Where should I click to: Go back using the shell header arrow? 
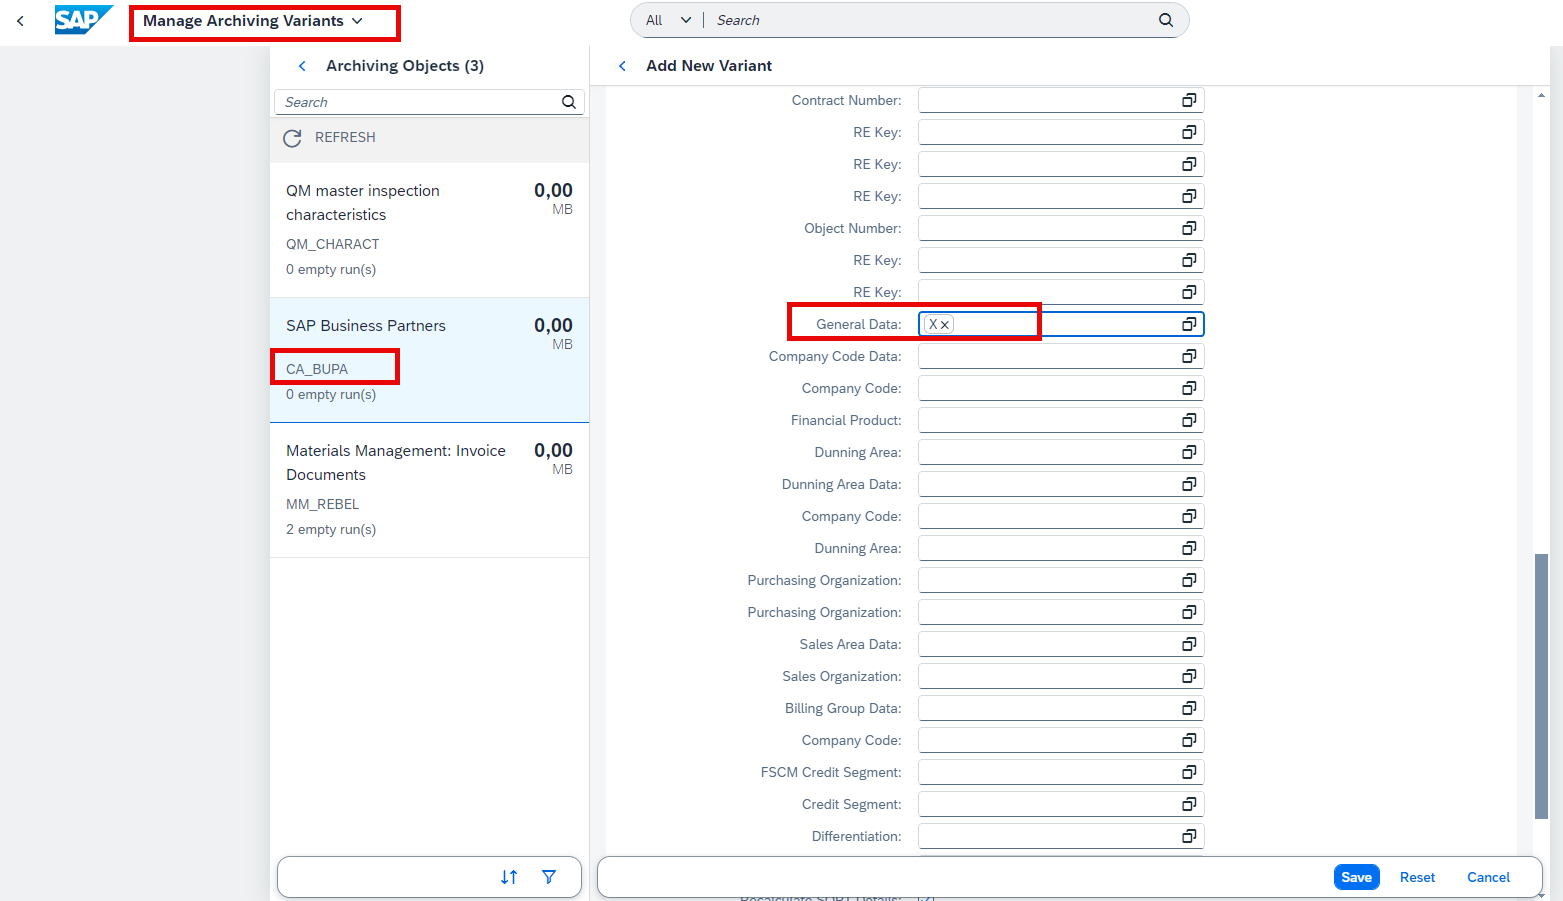pyautogui.click(x=20, y=21)
